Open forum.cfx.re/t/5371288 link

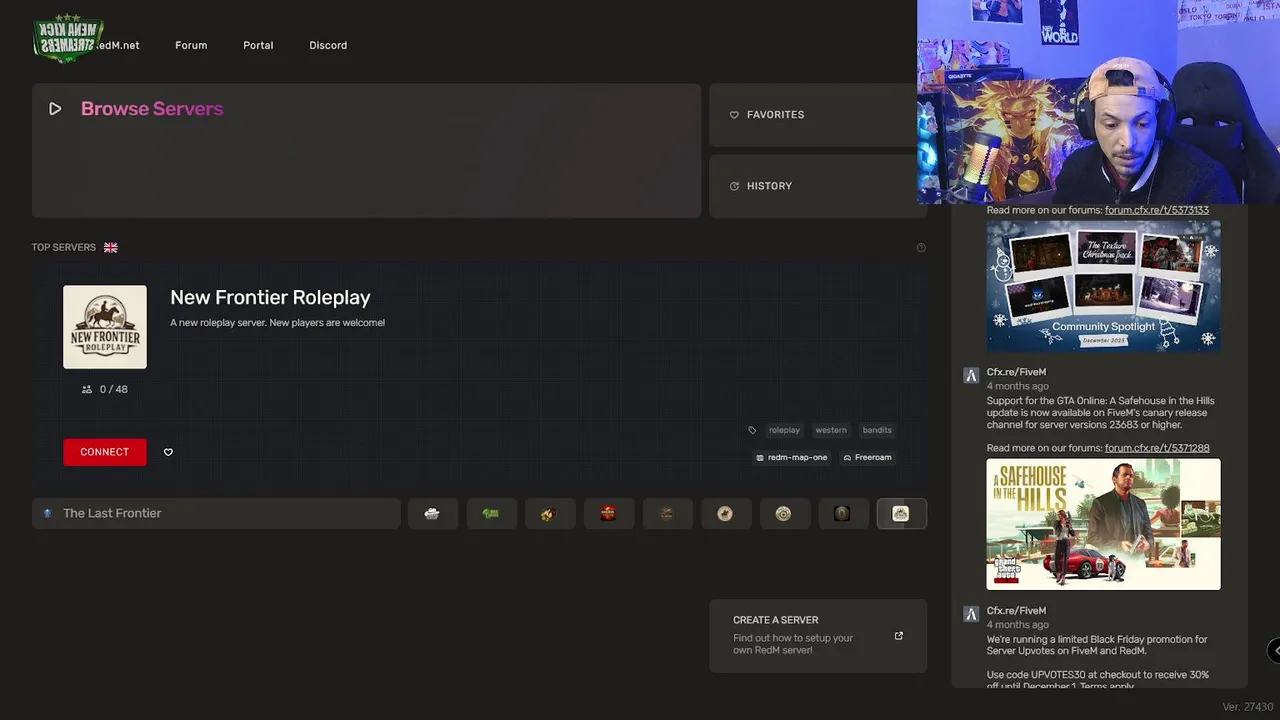[1157, 448]
